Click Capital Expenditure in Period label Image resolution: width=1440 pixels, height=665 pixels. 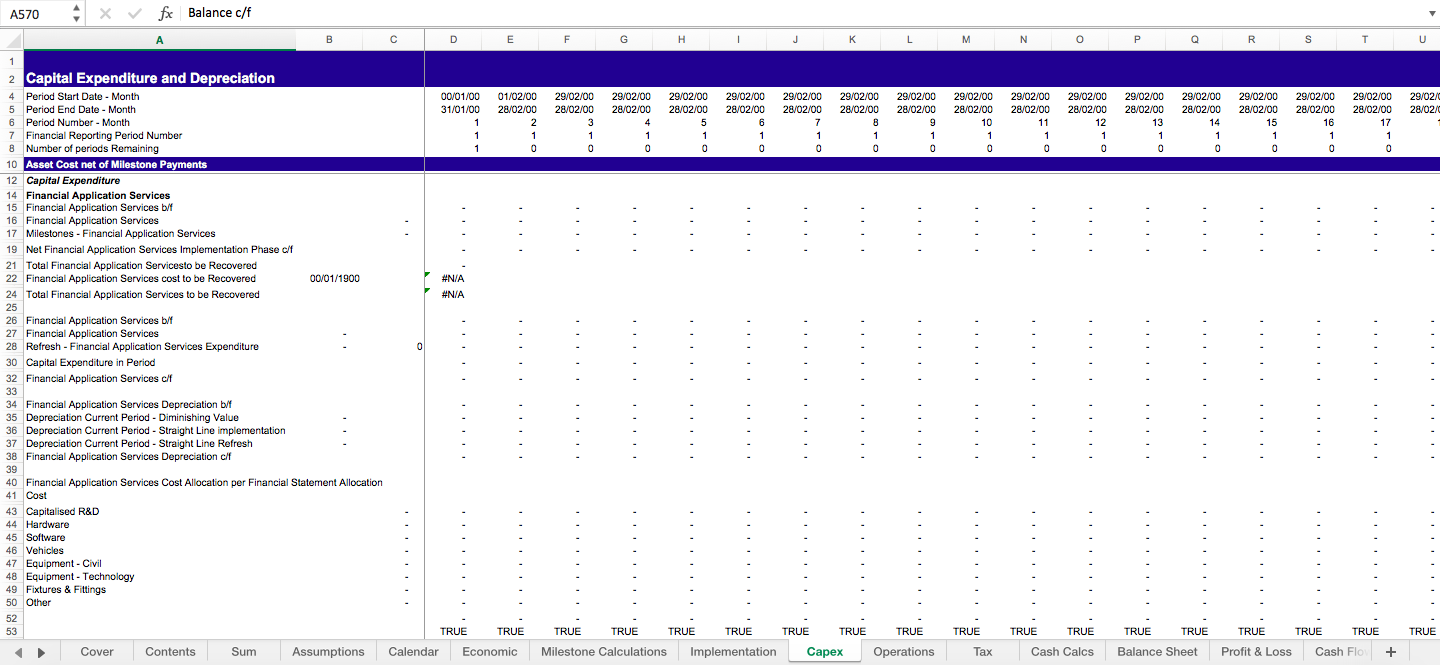click(x=91, y=363)
